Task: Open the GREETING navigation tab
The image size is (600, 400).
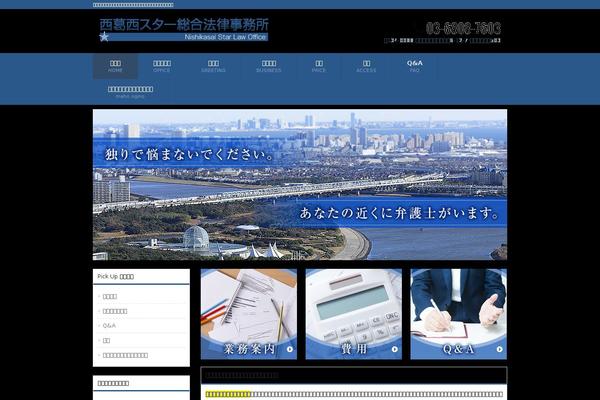Action: tap(213, 66)
